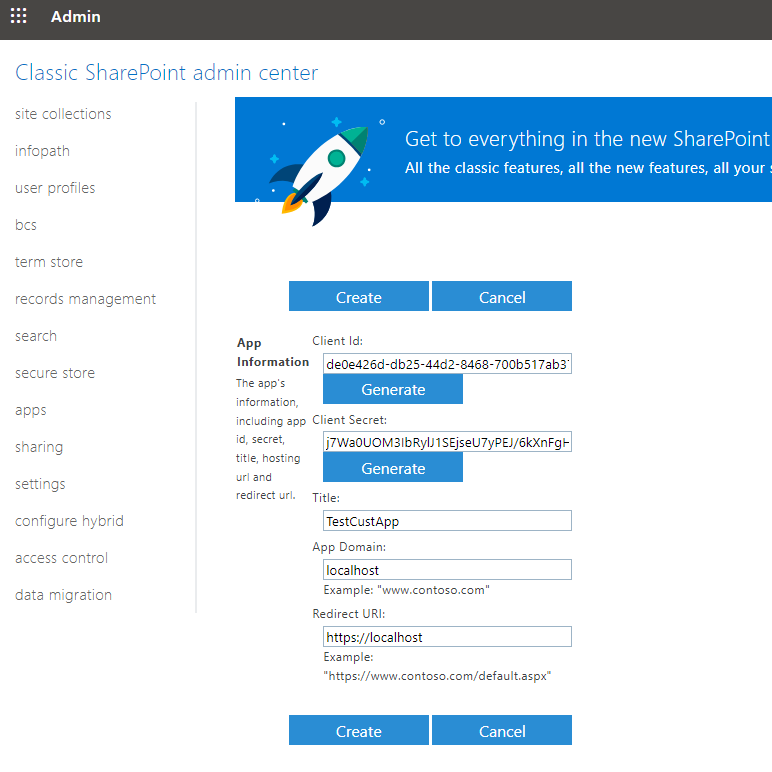Click the App Information section heading
Viewport: 772px width, 772px height.
tap(273, 353)
